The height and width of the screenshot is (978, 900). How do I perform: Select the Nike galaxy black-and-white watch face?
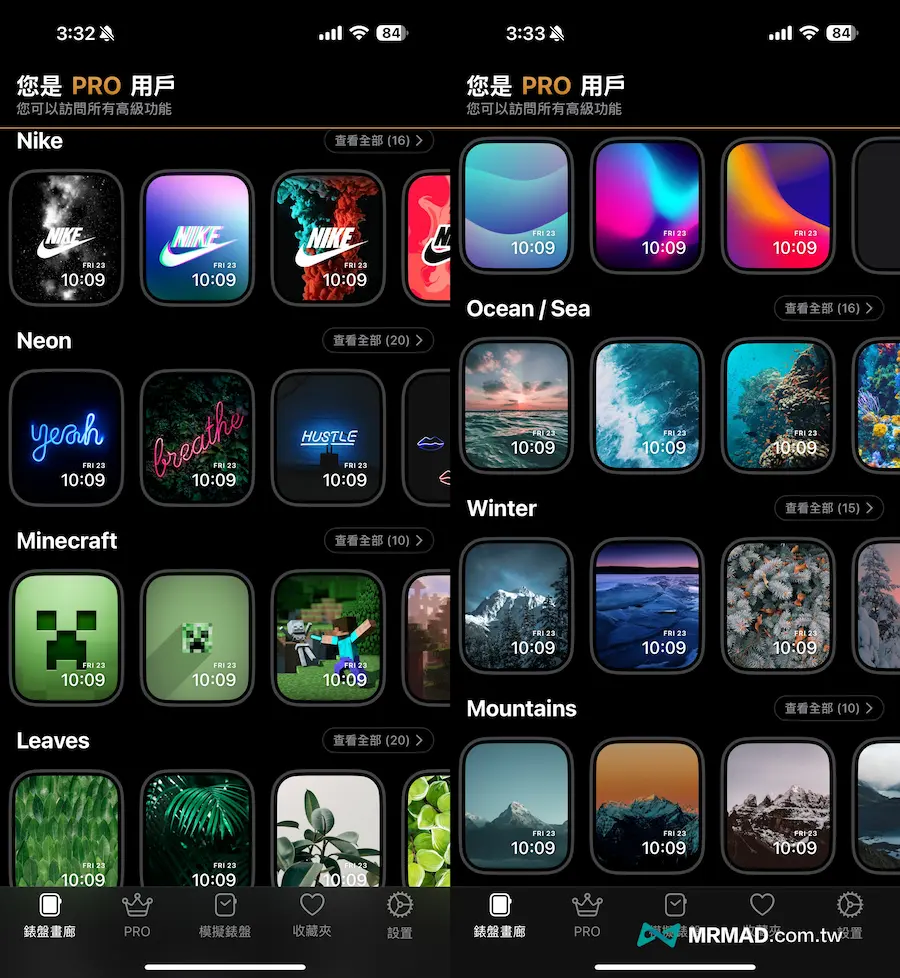point(66,237)
